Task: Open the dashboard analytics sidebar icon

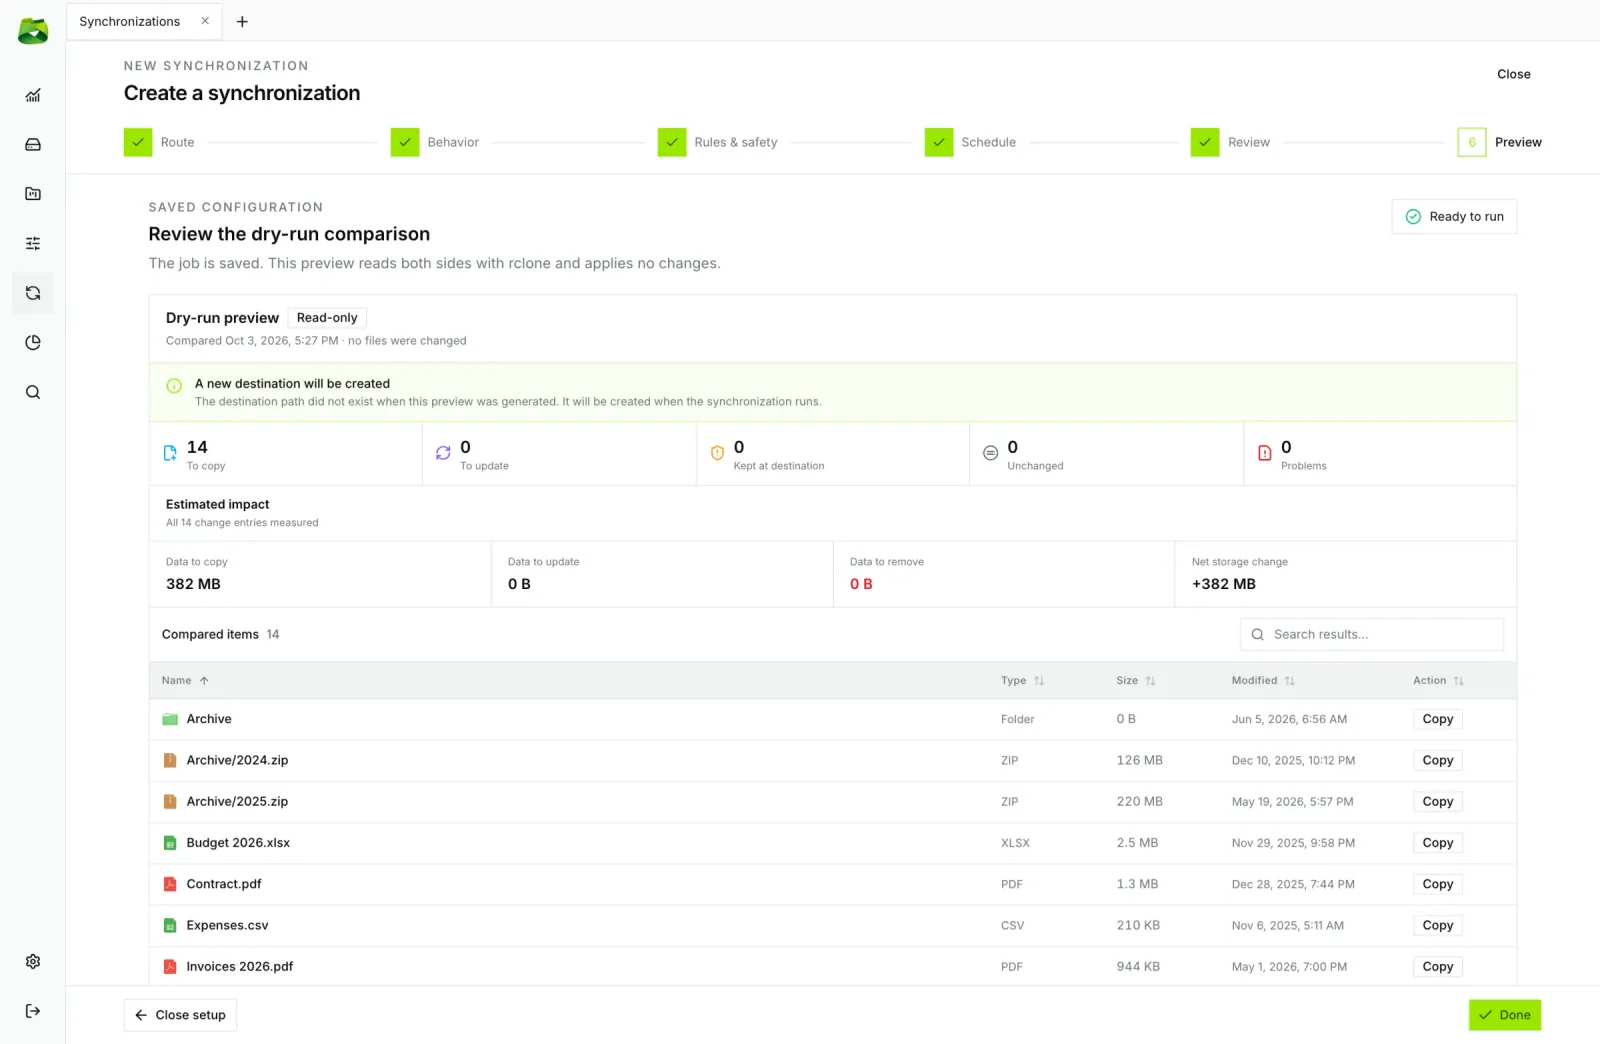Action: click(33, 96)
